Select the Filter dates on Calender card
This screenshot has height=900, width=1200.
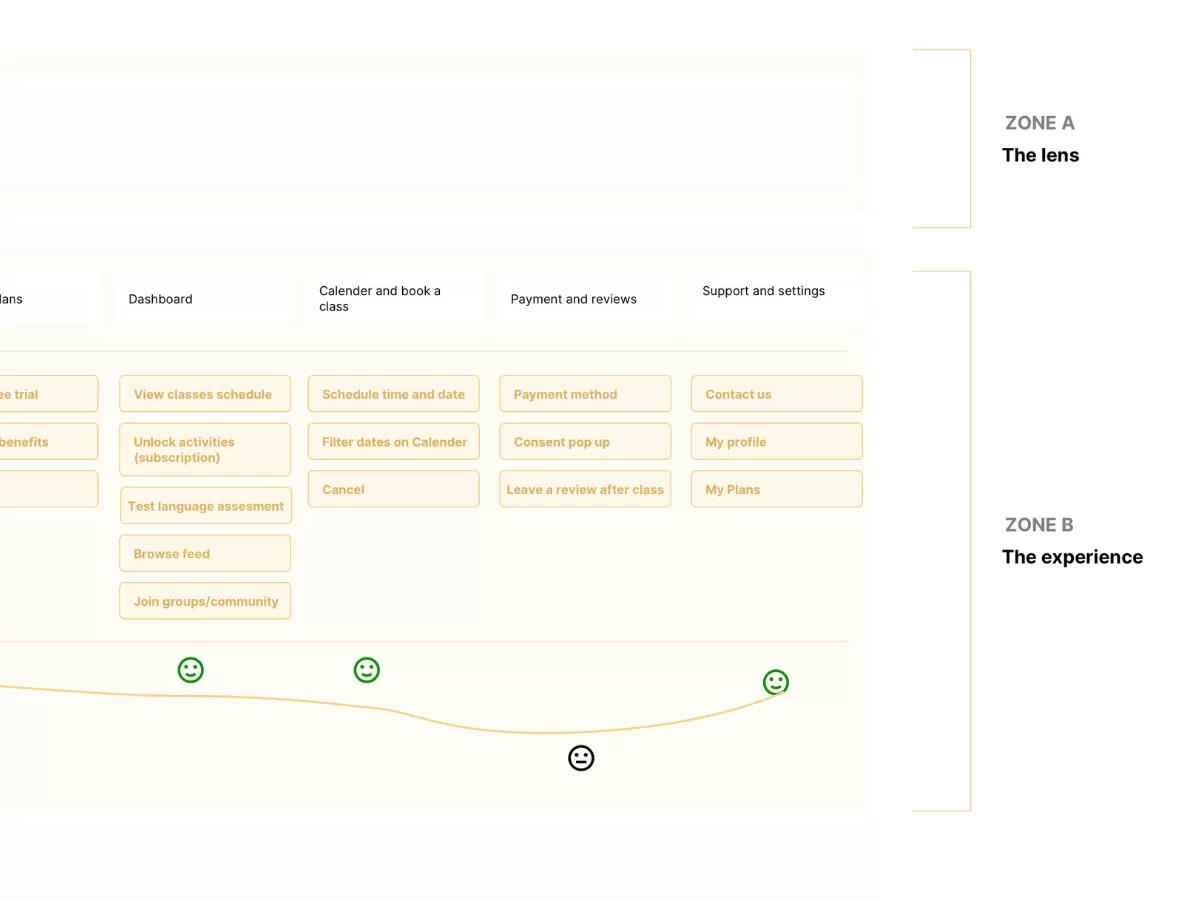394,442
